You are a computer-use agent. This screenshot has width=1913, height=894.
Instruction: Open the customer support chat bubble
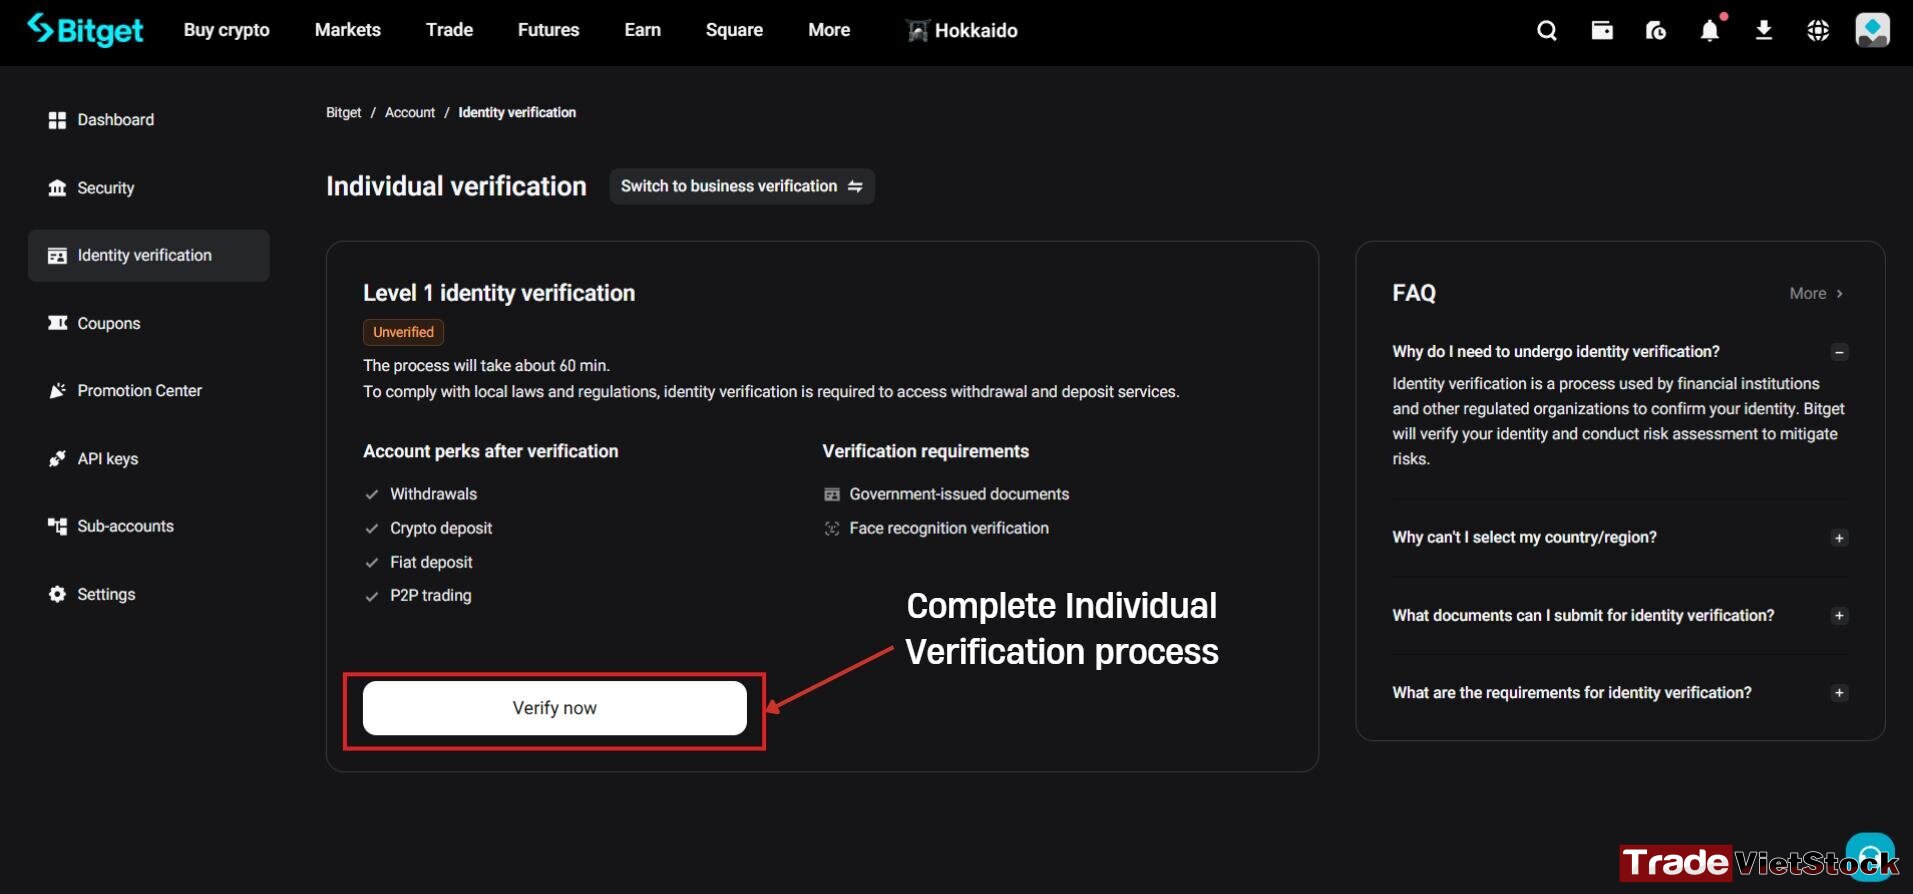tap(1870, 856)
